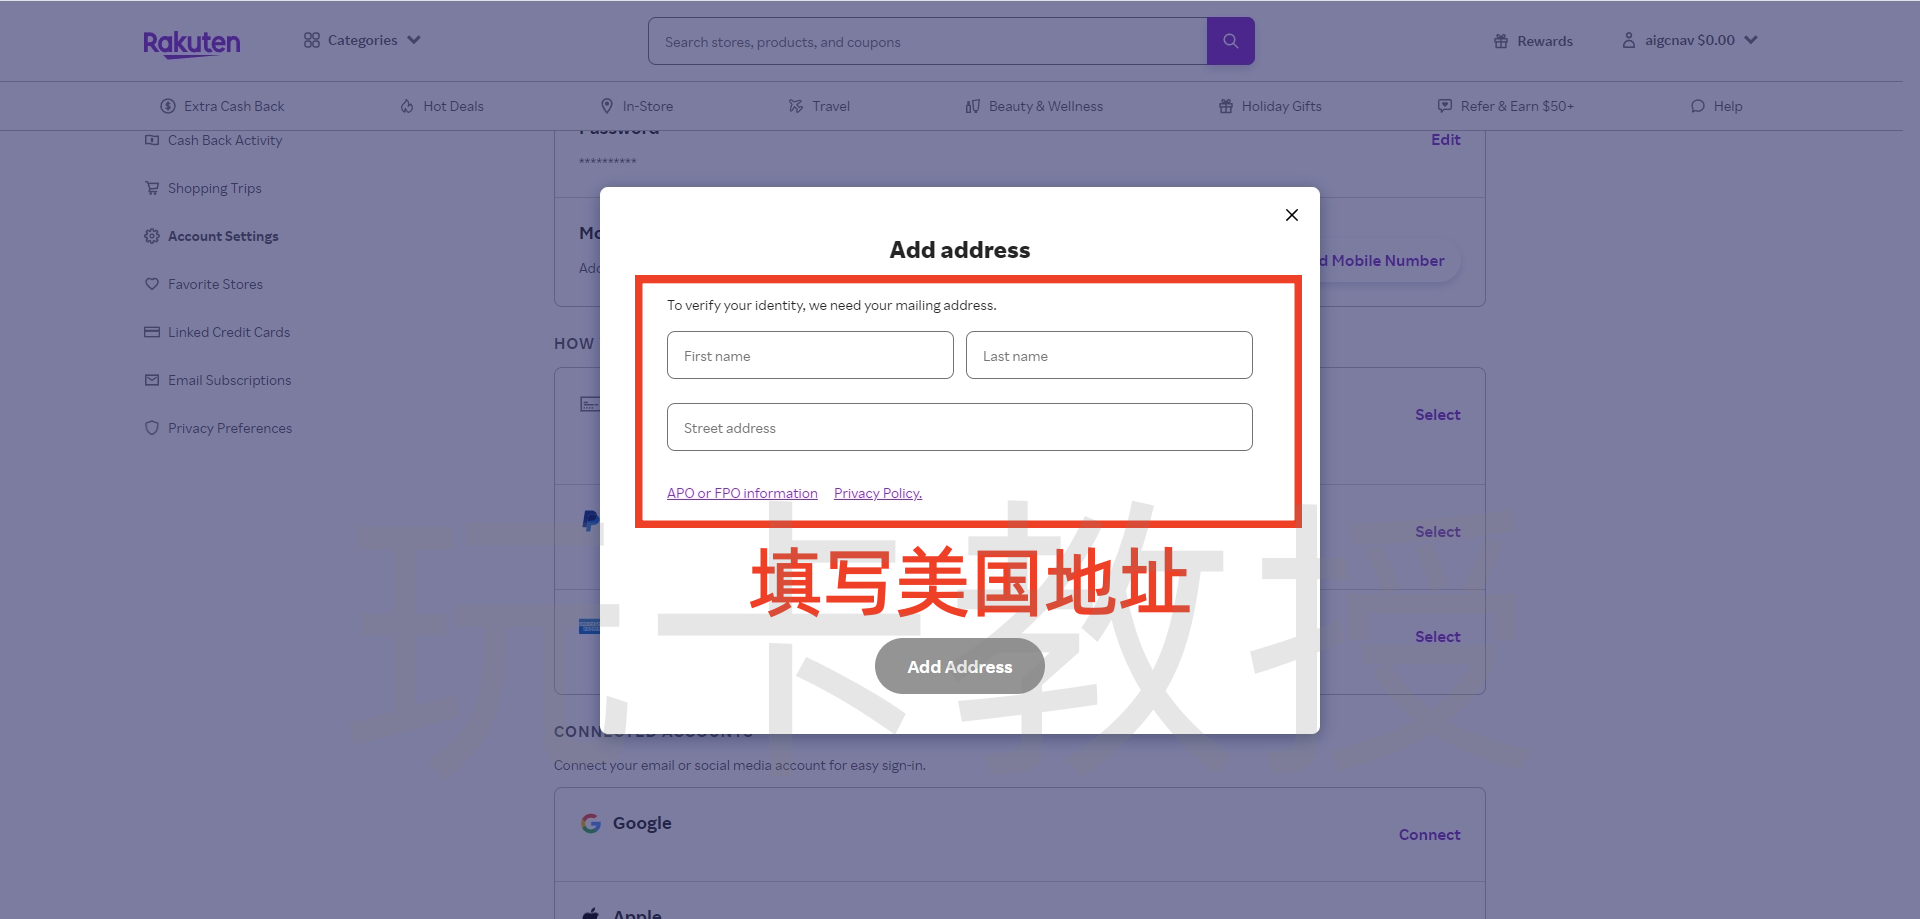Click the Last name field

click(x=1108, y=356)
